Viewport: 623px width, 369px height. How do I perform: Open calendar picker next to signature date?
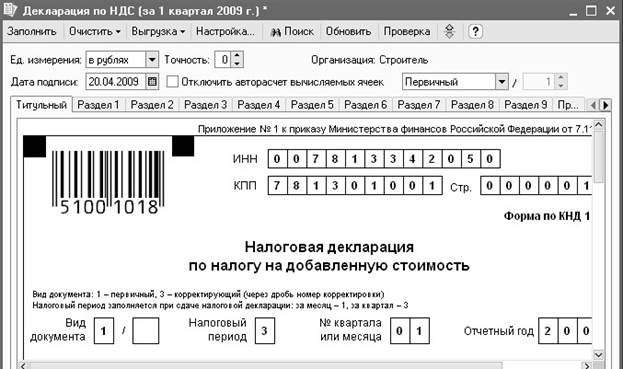tap(152, 82)
